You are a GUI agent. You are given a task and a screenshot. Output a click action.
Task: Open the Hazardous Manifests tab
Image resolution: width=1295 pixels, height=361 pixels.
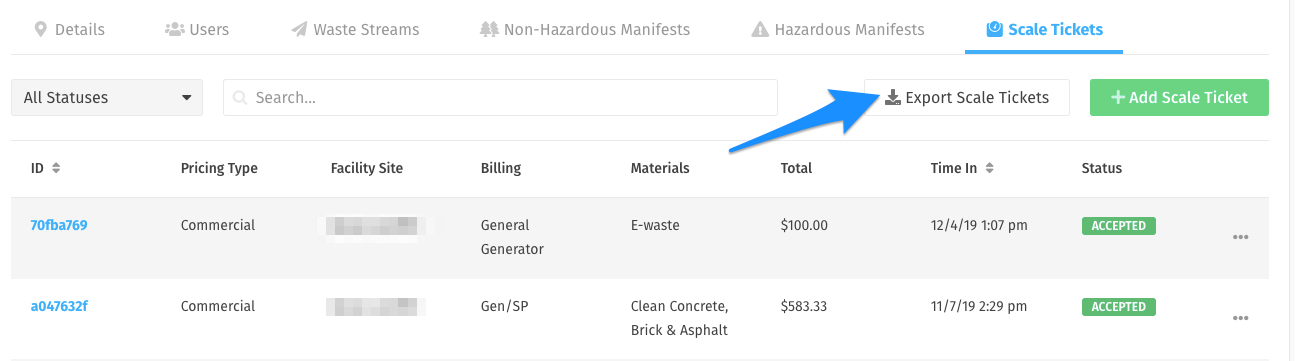[x=838, y=29]
